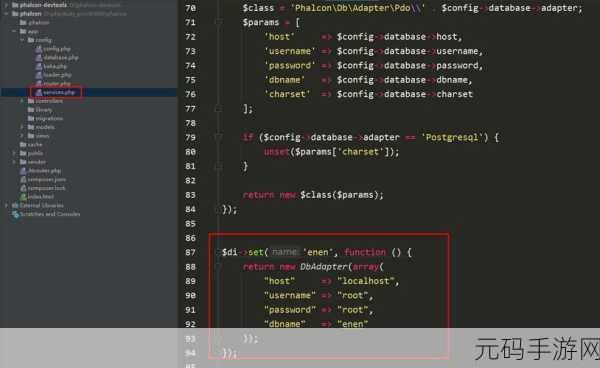Viewport: 600px width, 368px height.
Task: Click the database.php file icon
Action: 39,57
